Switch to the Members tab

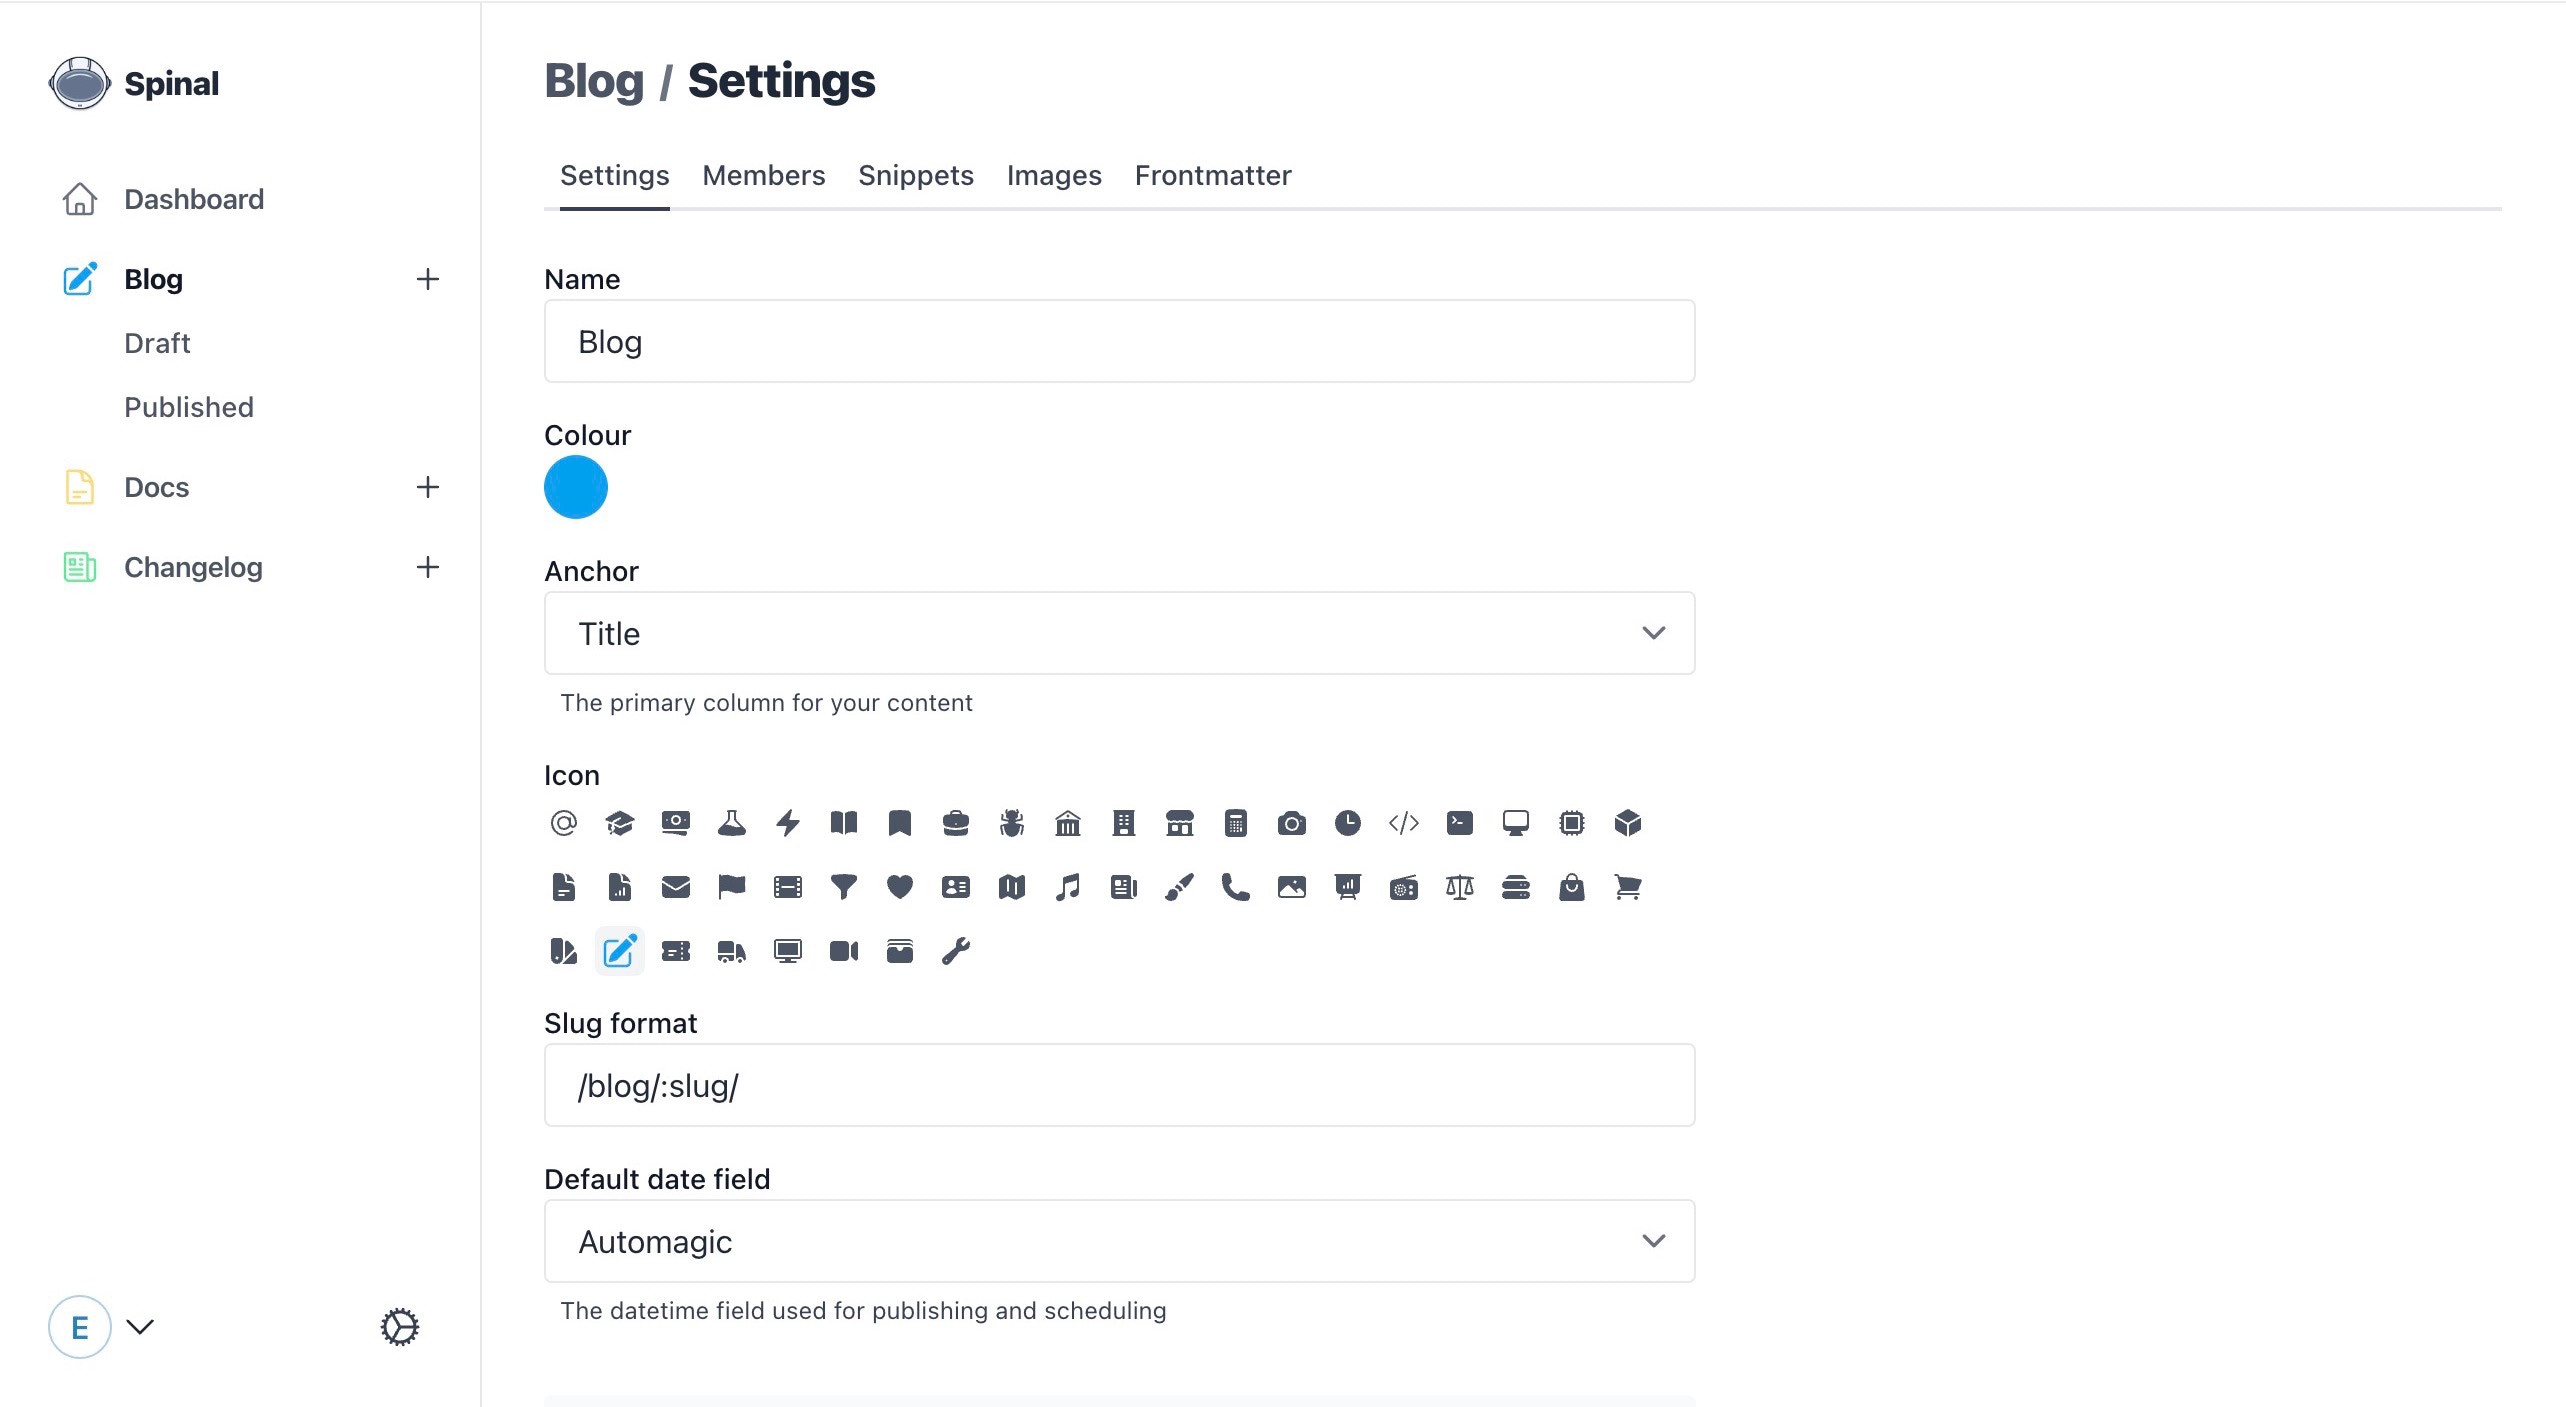763,175
